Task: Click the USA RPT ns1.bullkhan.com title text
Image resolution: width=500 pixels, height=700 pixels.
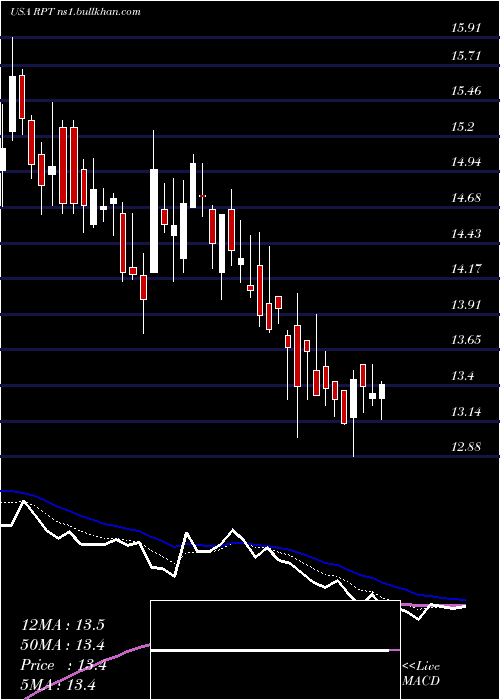Action: tap(75, 12)
